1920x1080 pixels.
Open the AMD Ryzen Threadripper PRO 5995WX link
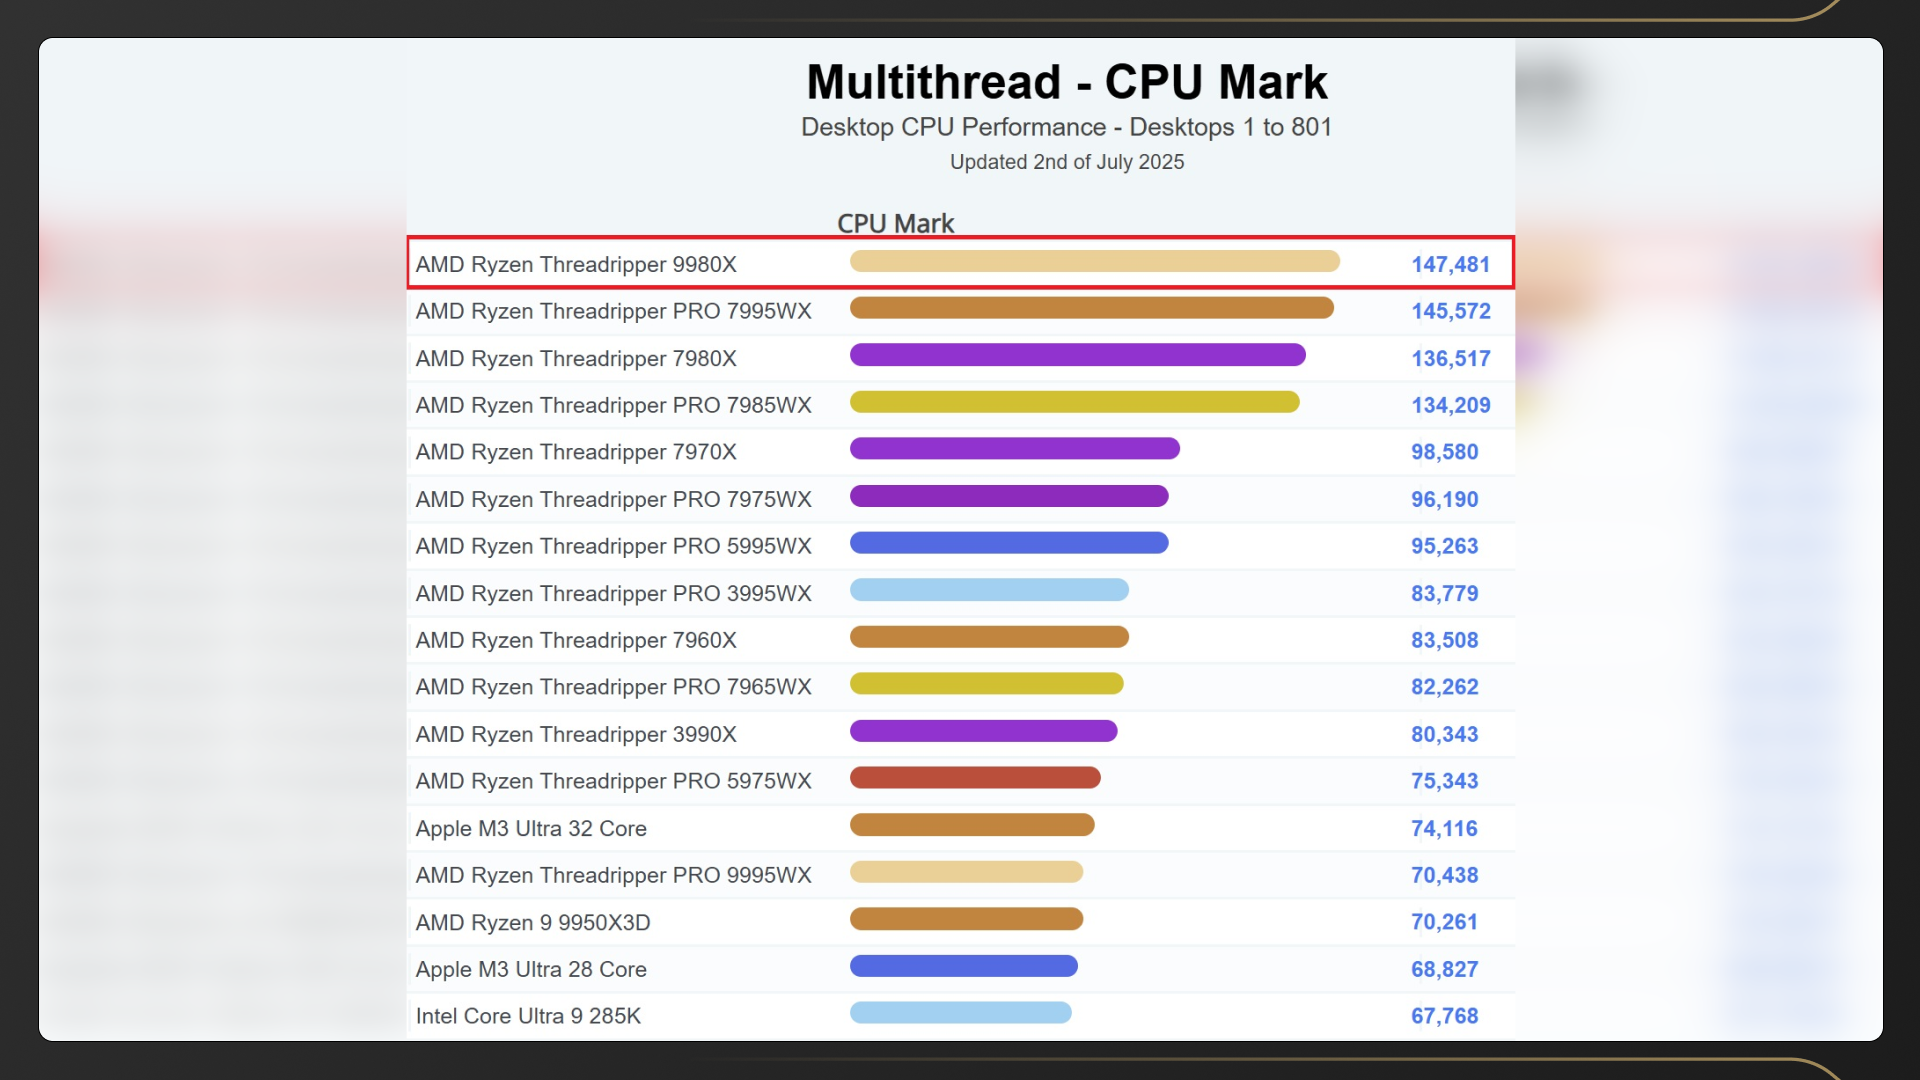pyautogui.click(x=613, y=546)
